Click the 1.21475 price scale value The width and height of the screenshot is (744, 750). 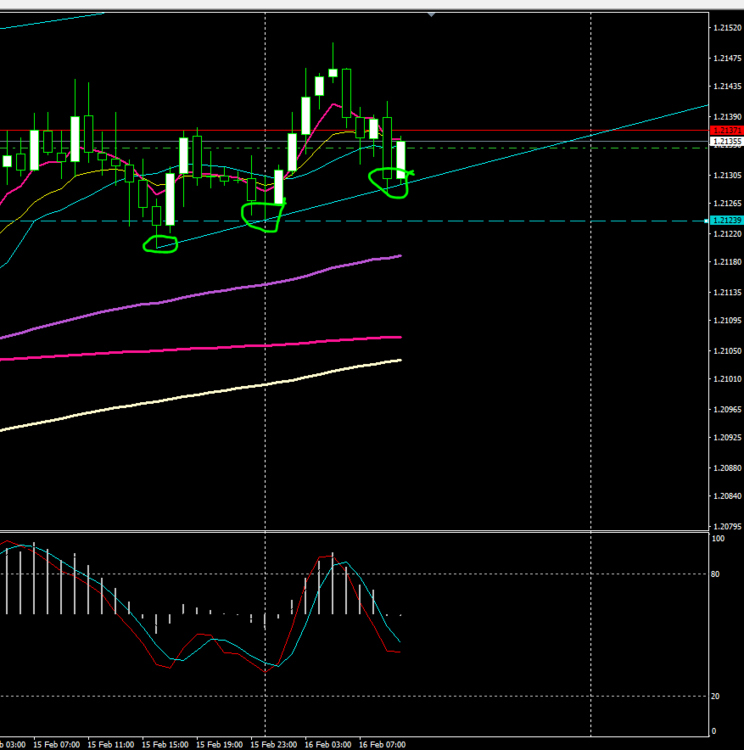(x=727, y=58)
